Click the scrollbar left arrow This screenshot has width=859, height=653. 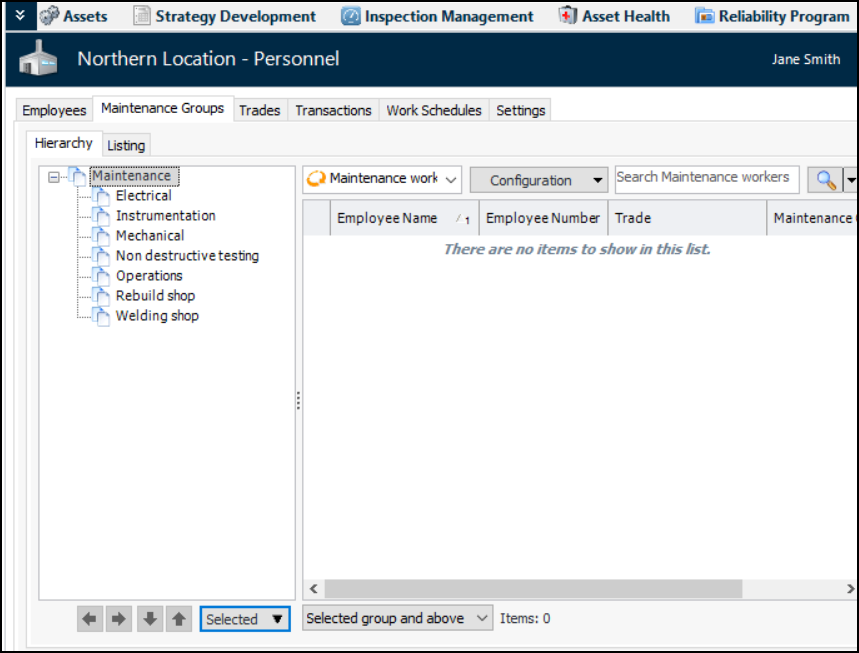[x=314, y=589]
